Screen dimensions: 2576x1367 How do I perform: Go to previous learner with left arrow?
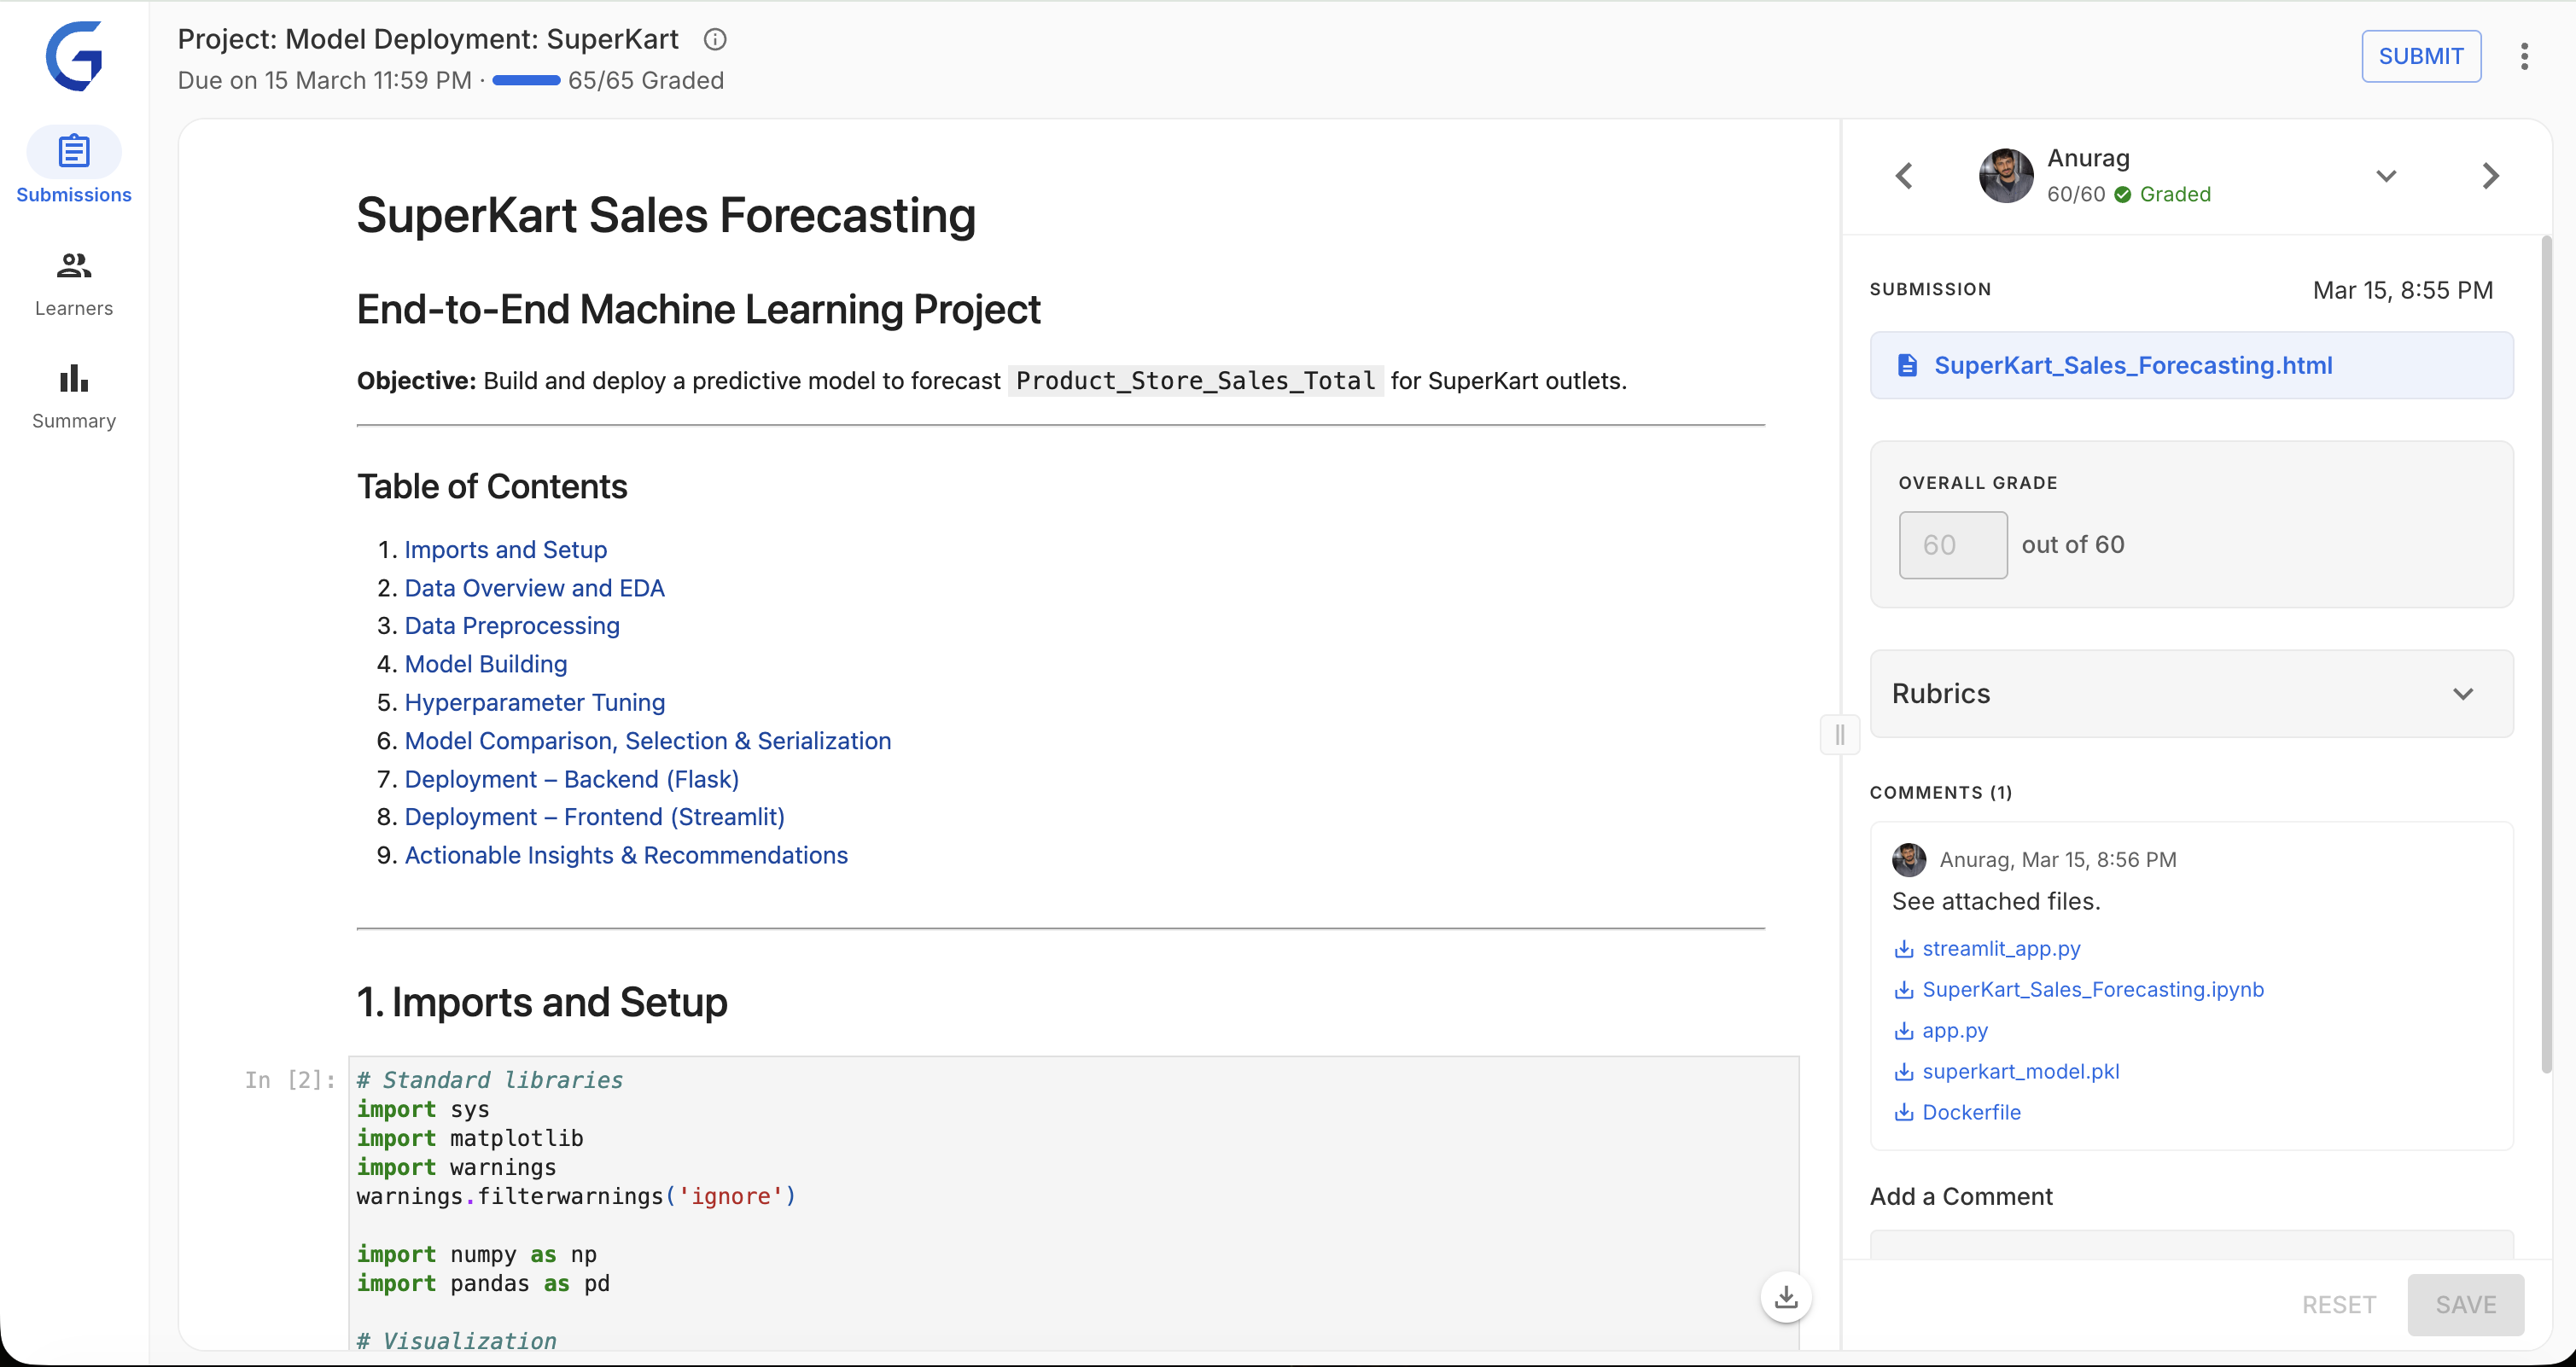coord(1904,176)
